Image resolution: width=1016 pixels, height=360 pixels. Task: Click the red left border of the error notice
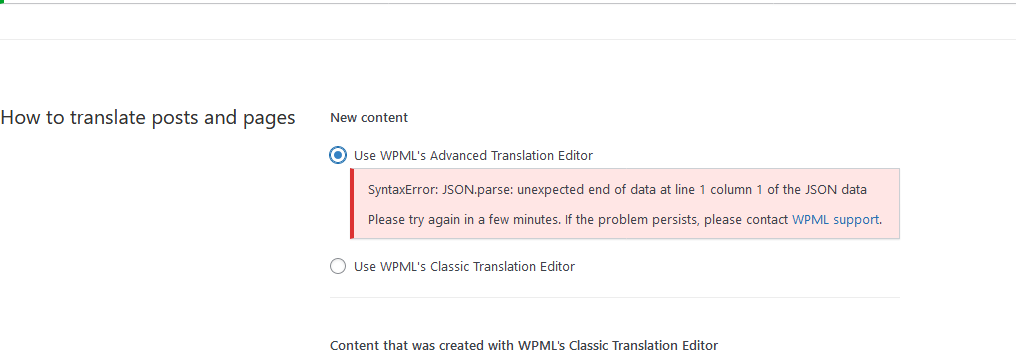tap(352, 203)
